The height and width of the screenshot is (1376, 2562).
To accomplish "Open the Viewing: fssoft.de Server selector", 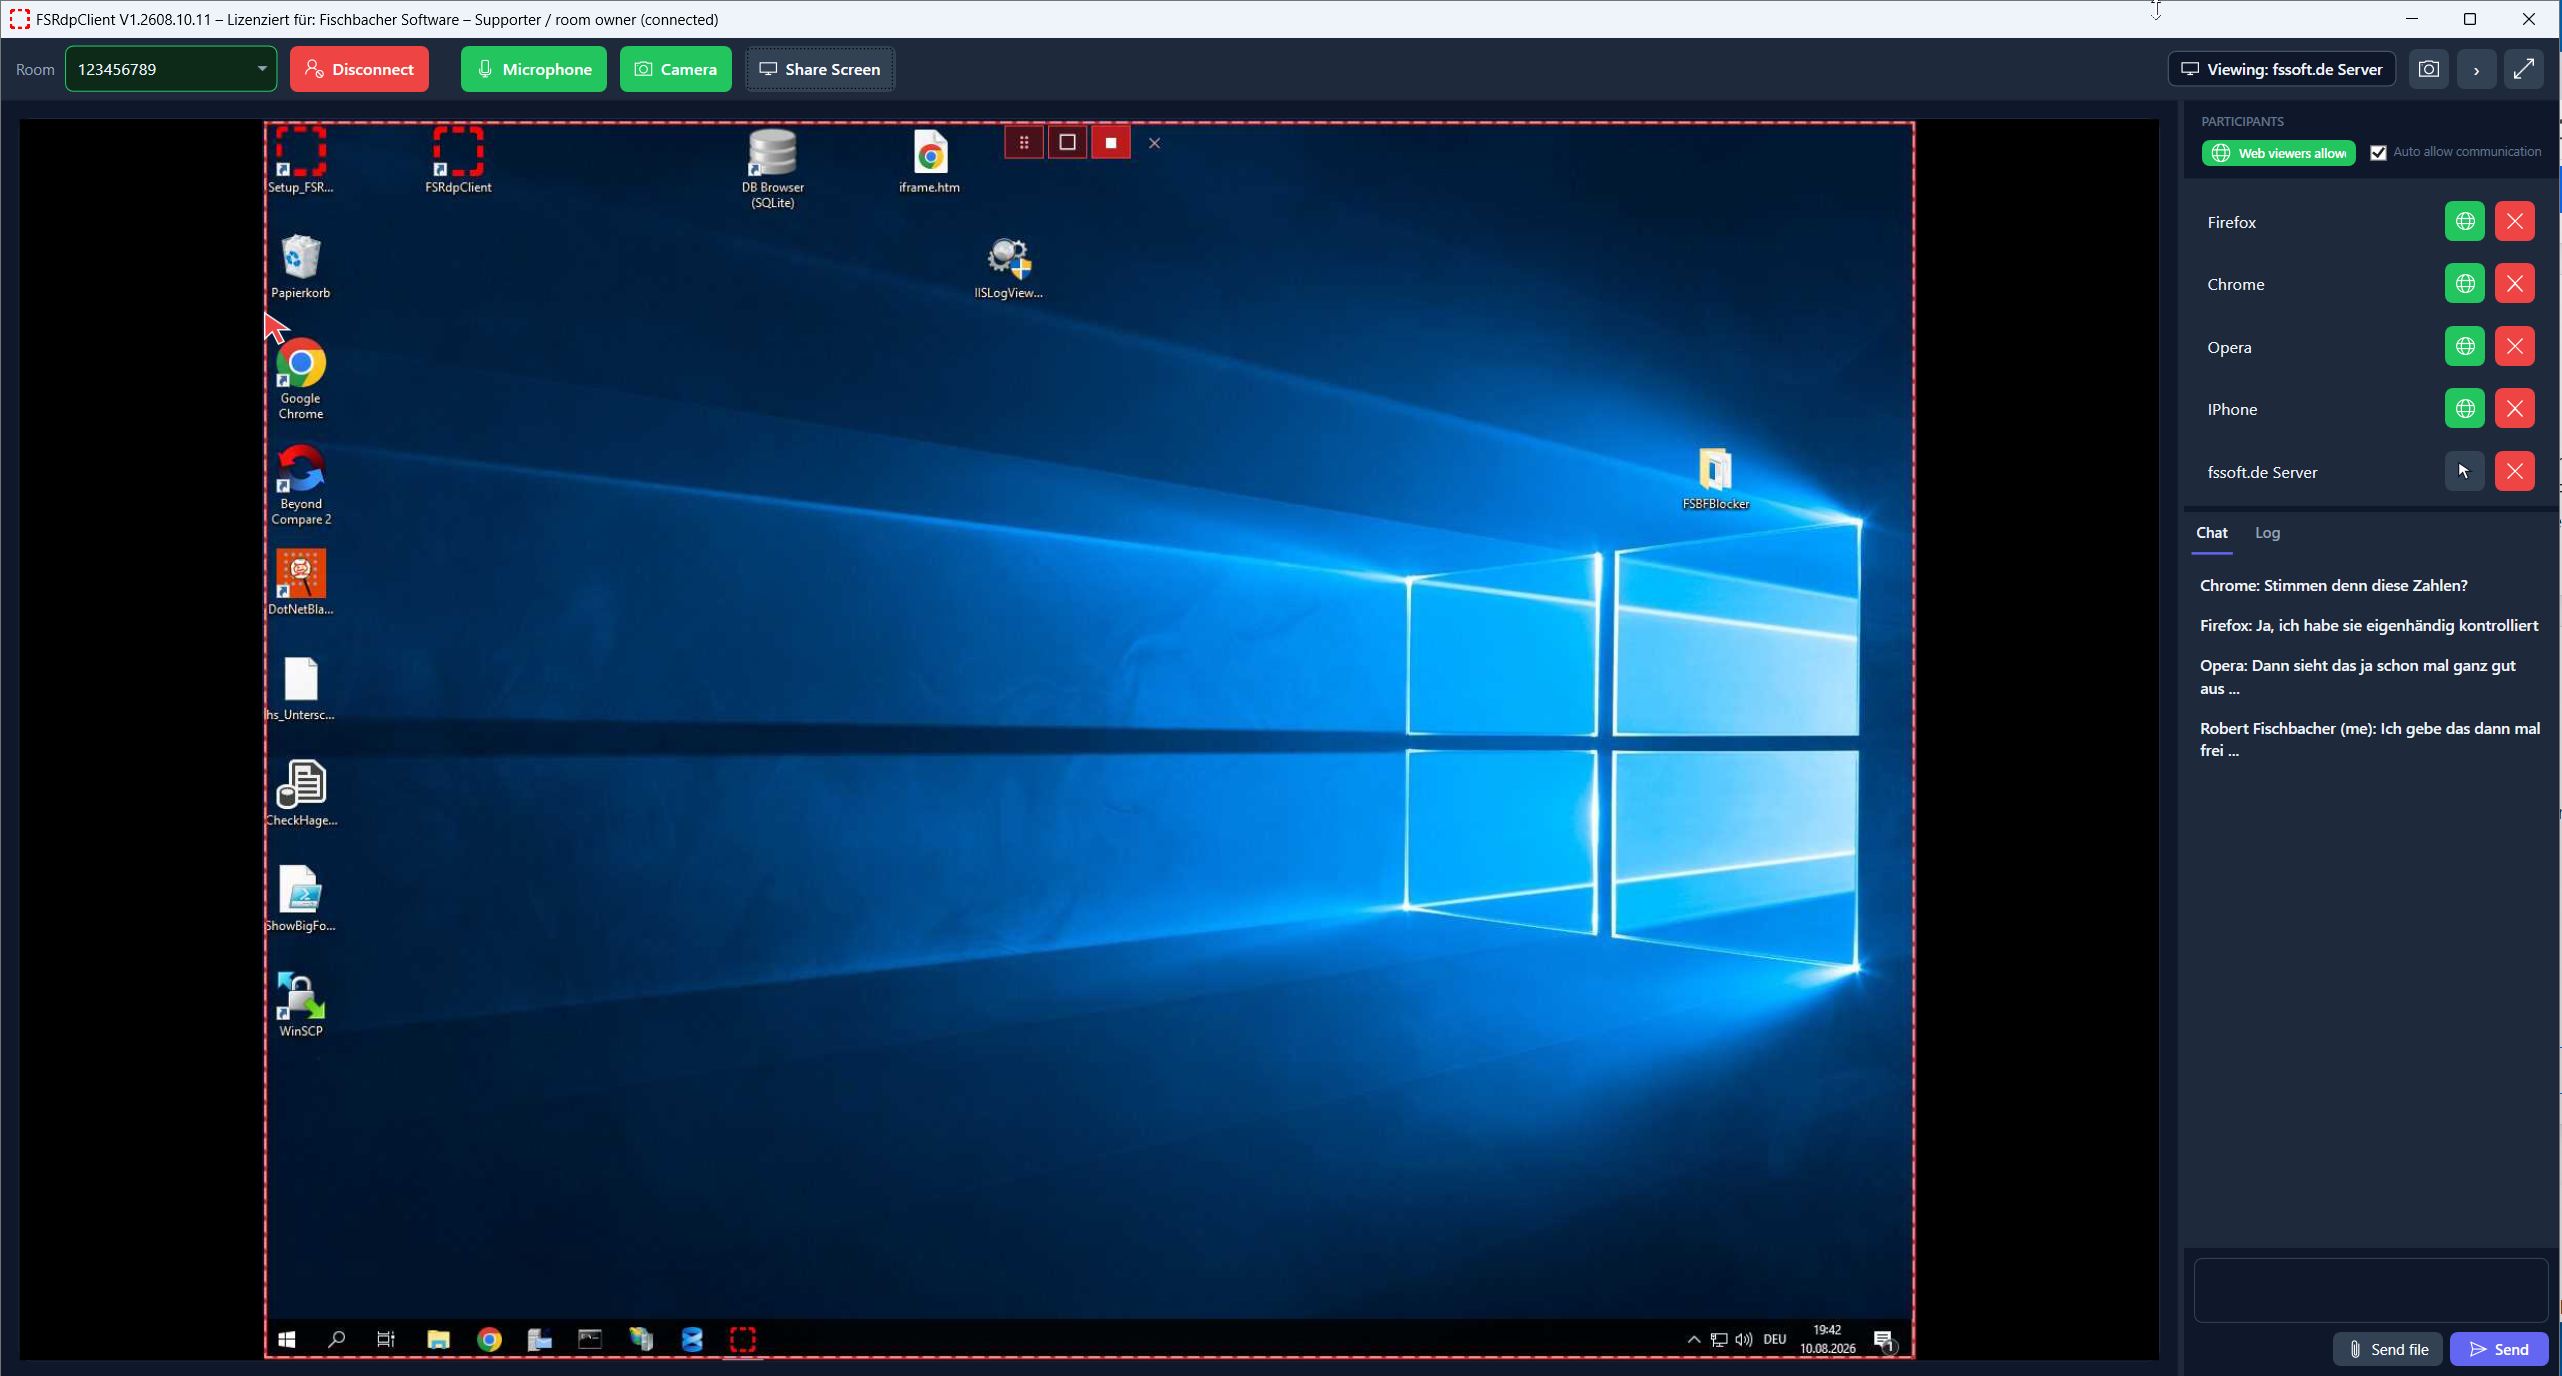I will (2281, 69).
